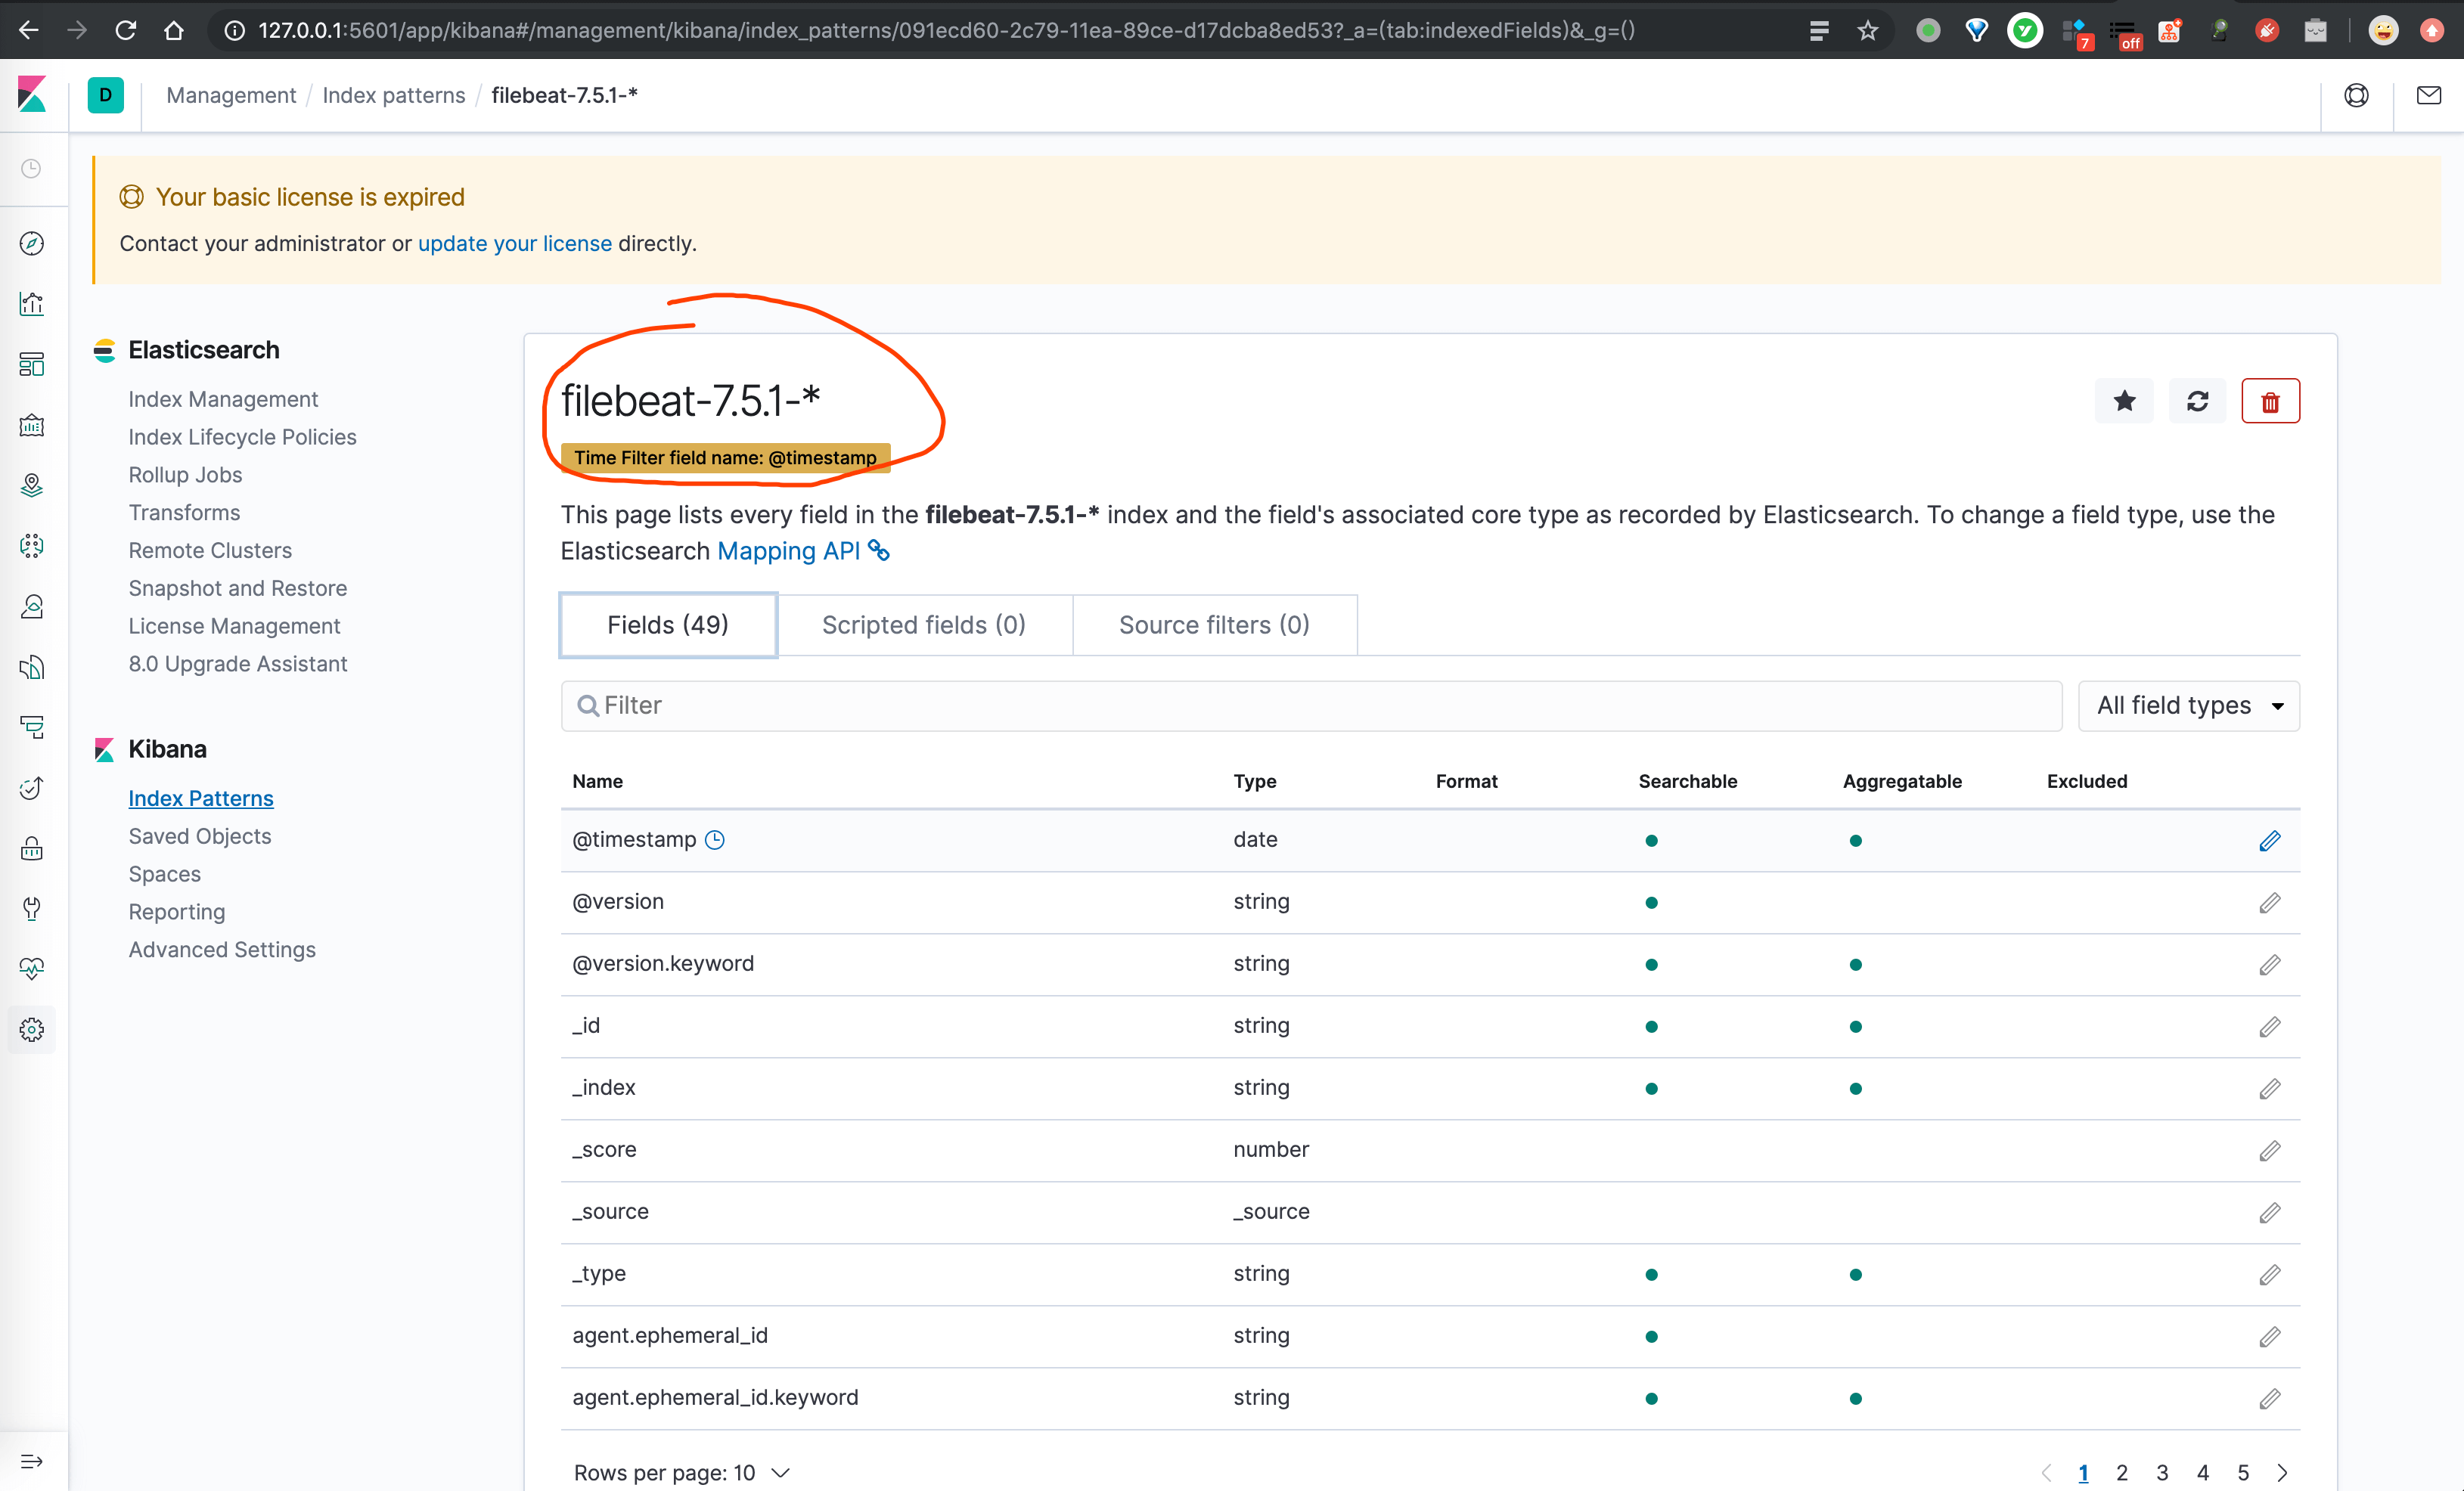Open Advanced Settings

(x=222, y=950)
